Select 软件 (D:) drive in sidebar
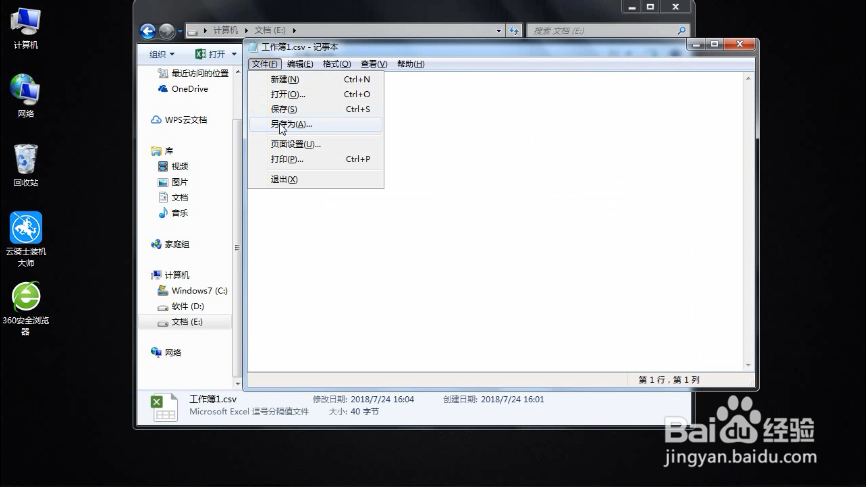Viewport: 866px width, 487px height. (x=181, y=306)
